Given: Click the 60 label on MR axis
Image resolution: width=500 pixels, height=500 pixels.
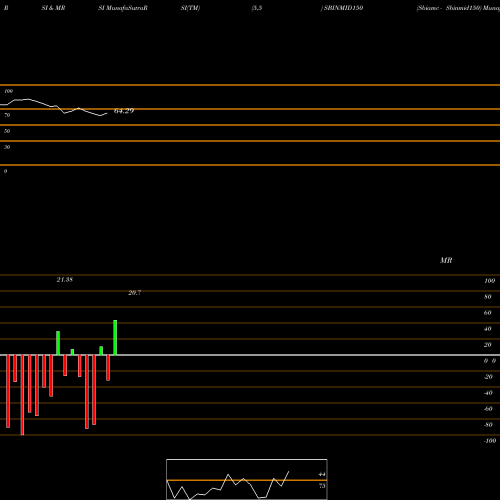Looking at the screenshot, I should [x=488, y=313].
